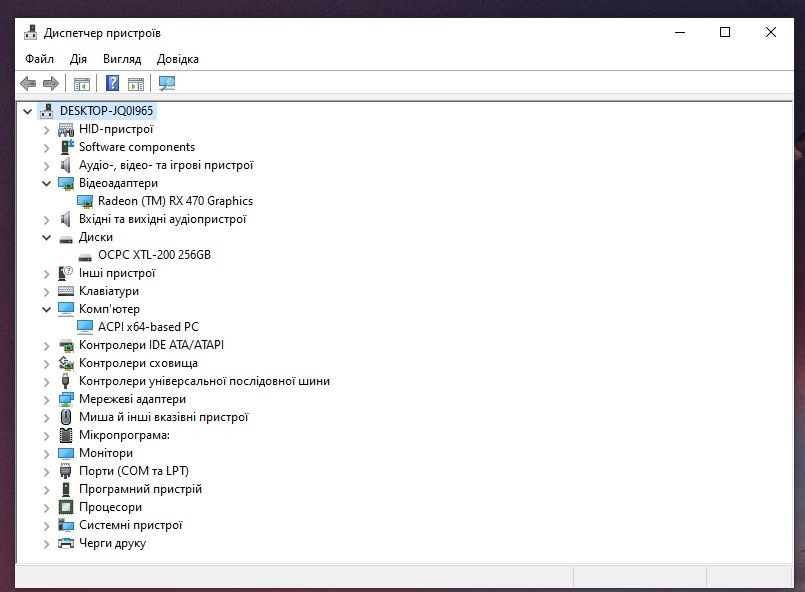The height and width of the screenshot is (592, 805).
Task: Click the scan for hardware changes monitor icon
Action: pyautogui.click(x=167, y=83)
